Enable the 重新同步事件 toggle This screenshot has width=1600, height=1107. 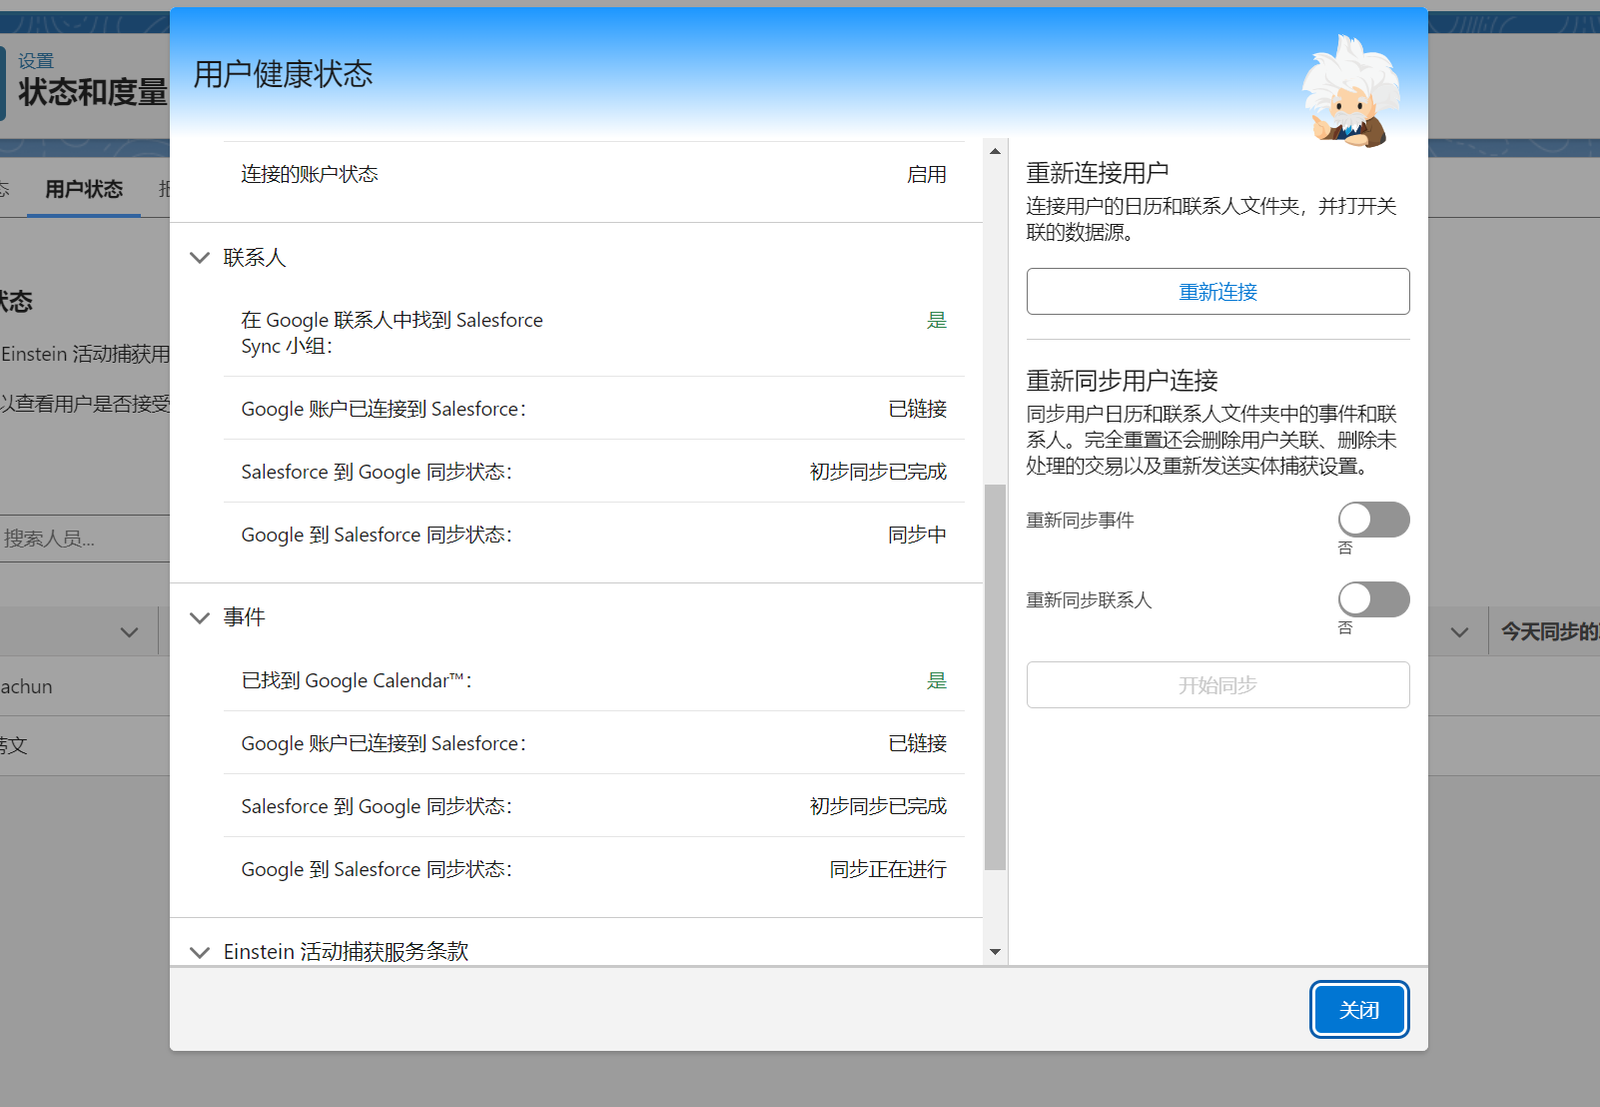pos(1373,519)
